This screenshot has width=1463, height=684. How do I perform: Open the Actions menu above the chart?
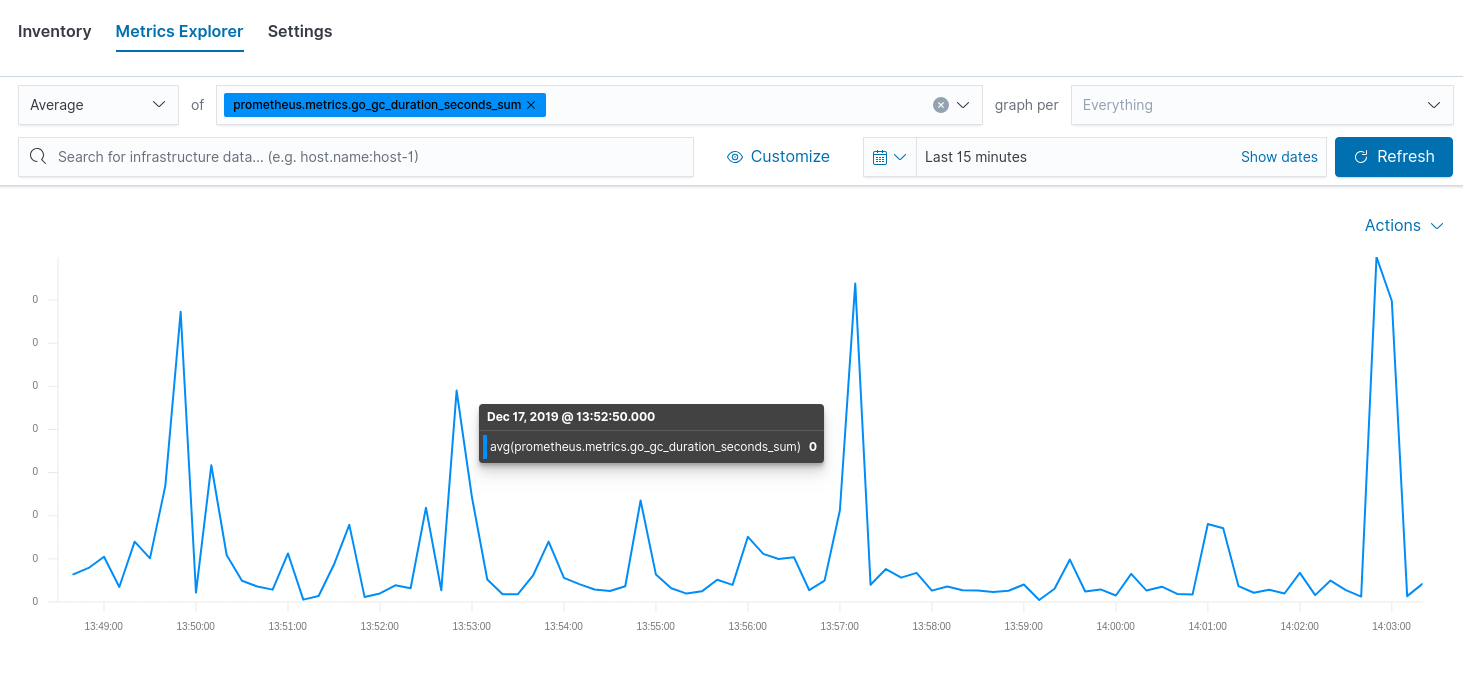coord(1404,226)
